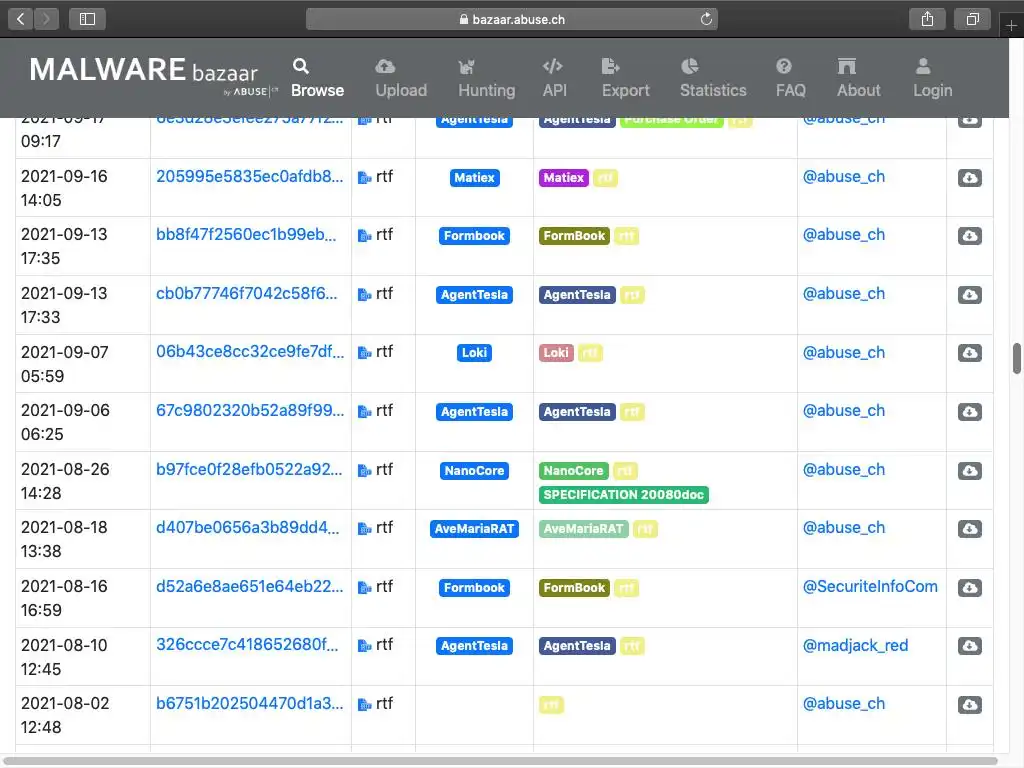Open the Statistics page
The height and width of the screenshot is (768, 1024).
tap(713, 78)
